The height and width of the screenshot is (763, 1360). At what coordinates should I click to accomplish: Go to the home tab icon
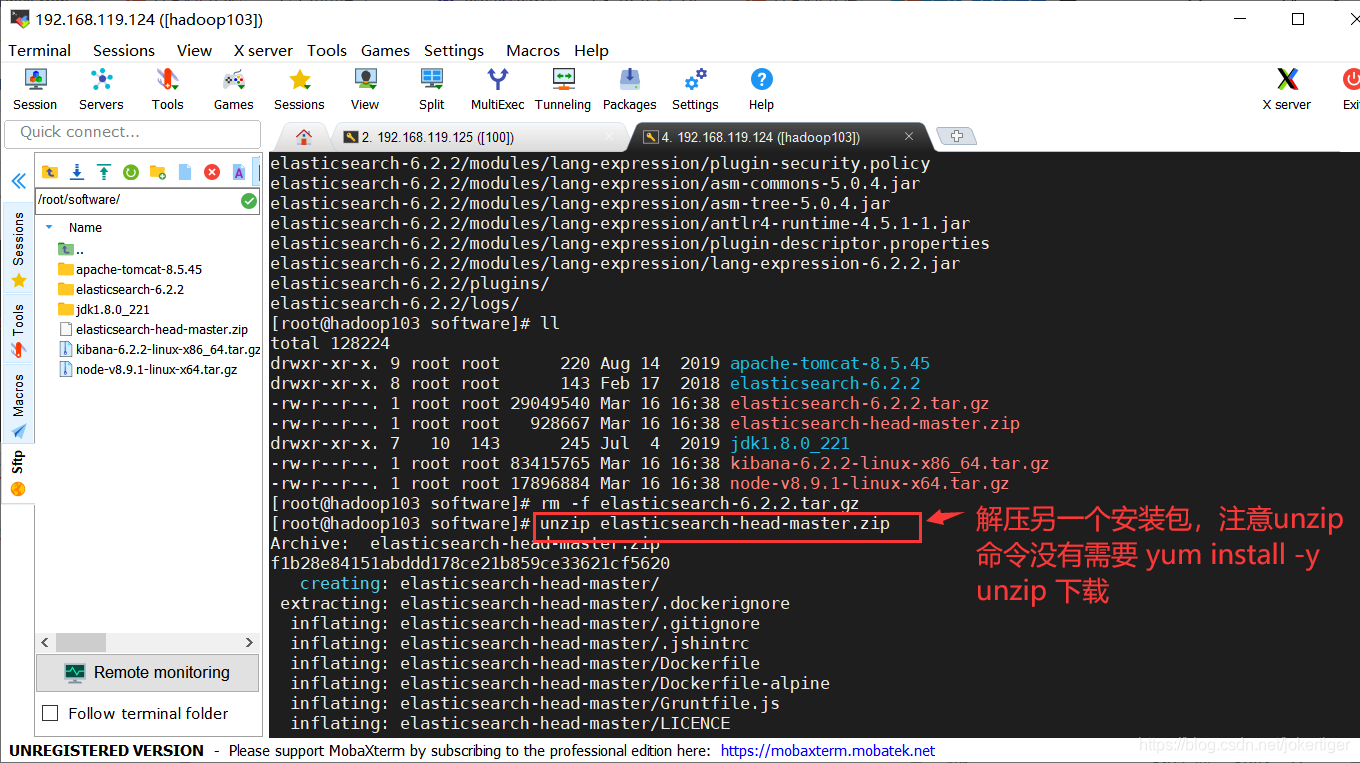(x=304, y=137)
